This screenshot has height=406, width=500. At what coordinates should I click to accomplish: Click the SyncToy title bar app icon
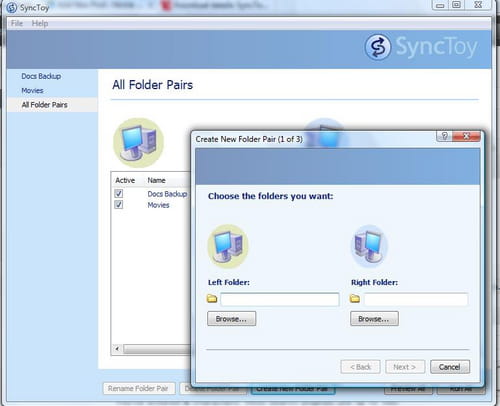(x=11, y=7)
